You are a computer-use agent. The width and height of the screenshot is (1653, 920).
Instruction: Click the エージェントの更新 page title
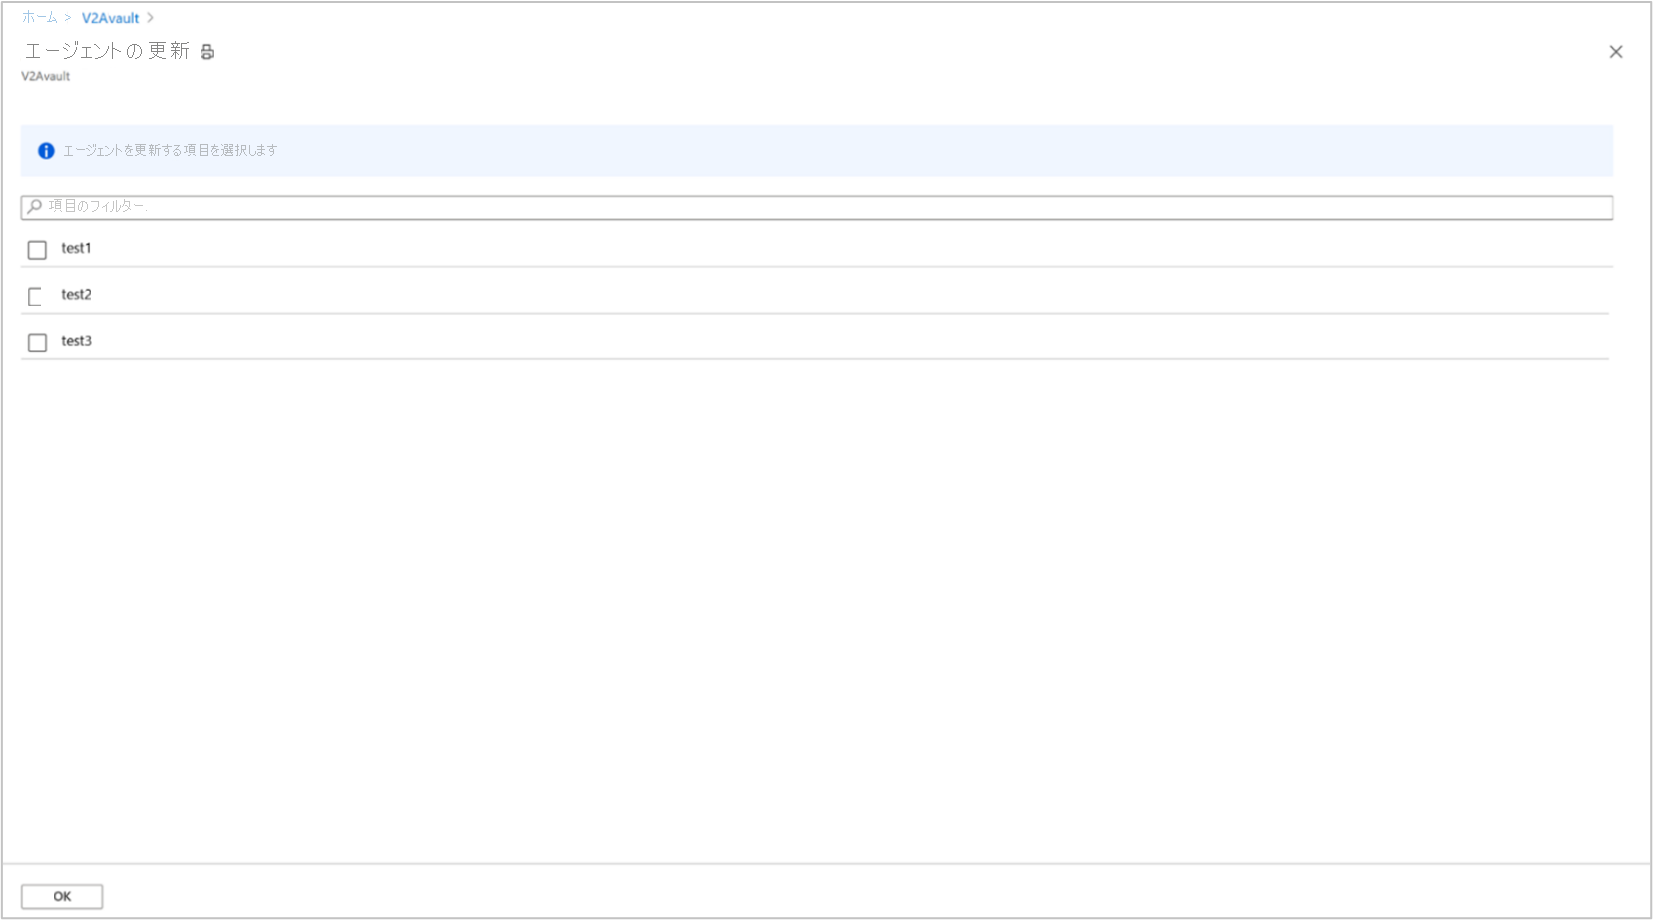click(x=107, y=51)
